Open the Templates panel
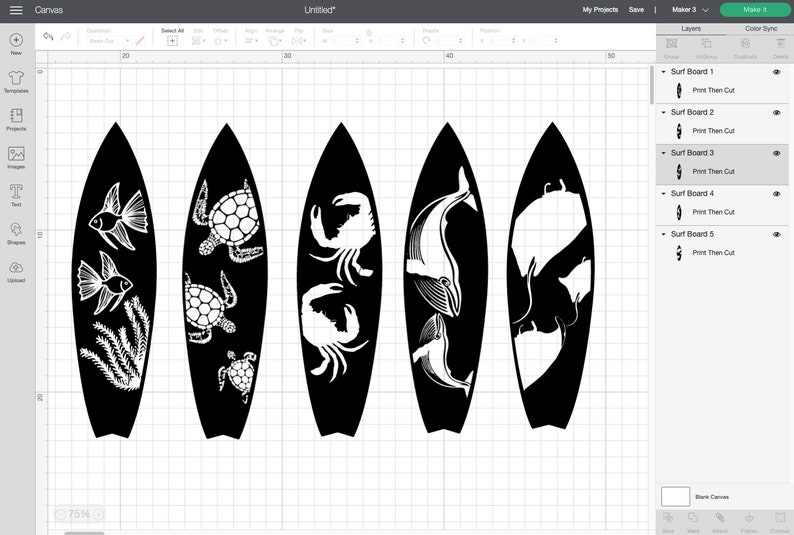Viewport: 794px width, 535px height. pyautogui.click(x=16, y=77)
